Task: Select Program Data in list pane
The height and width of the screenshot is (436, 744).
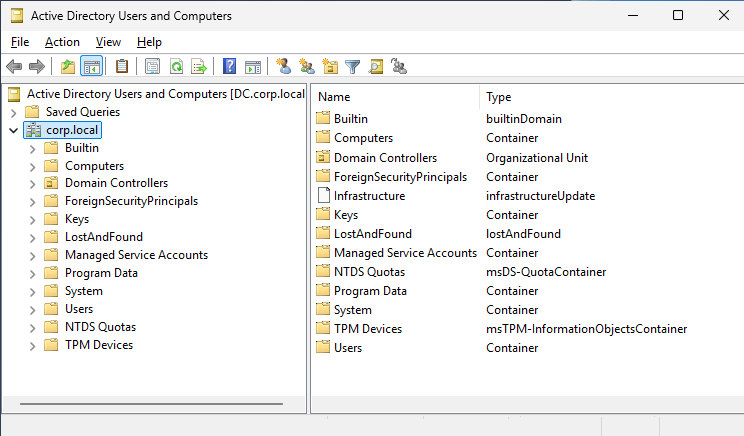Action: point(370,291)
